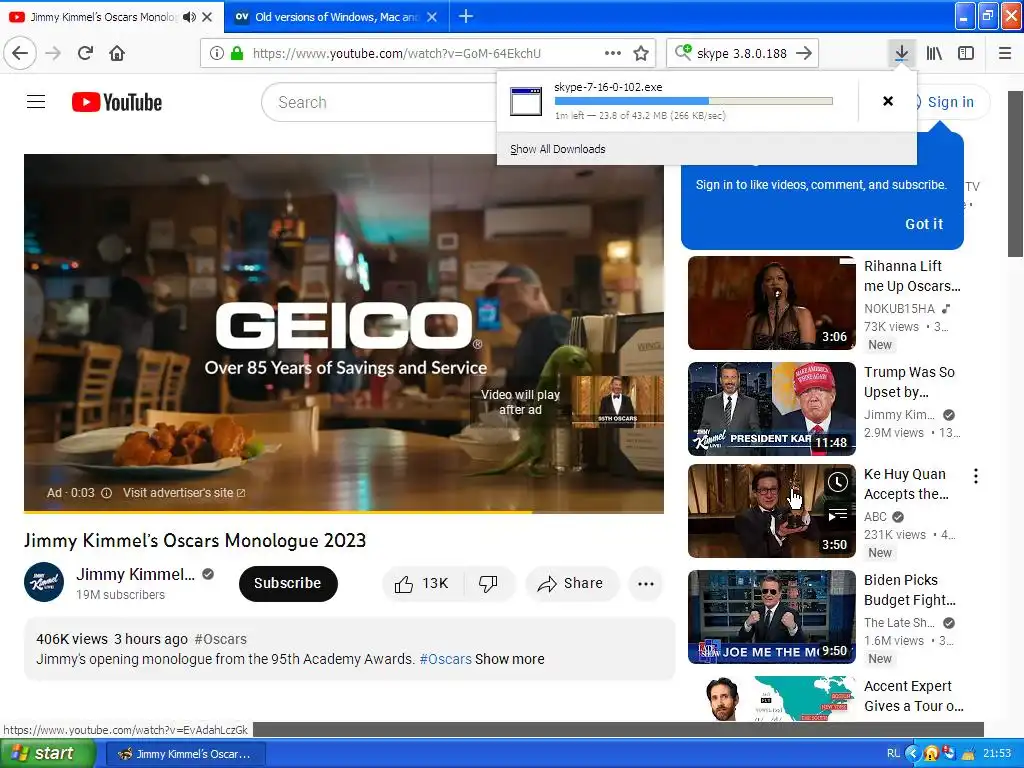Image resolution: width=1024 pixels, height=768 pixels.
Task: Click Jimmy Kimmel channel name link
Action: coord(135,575)
